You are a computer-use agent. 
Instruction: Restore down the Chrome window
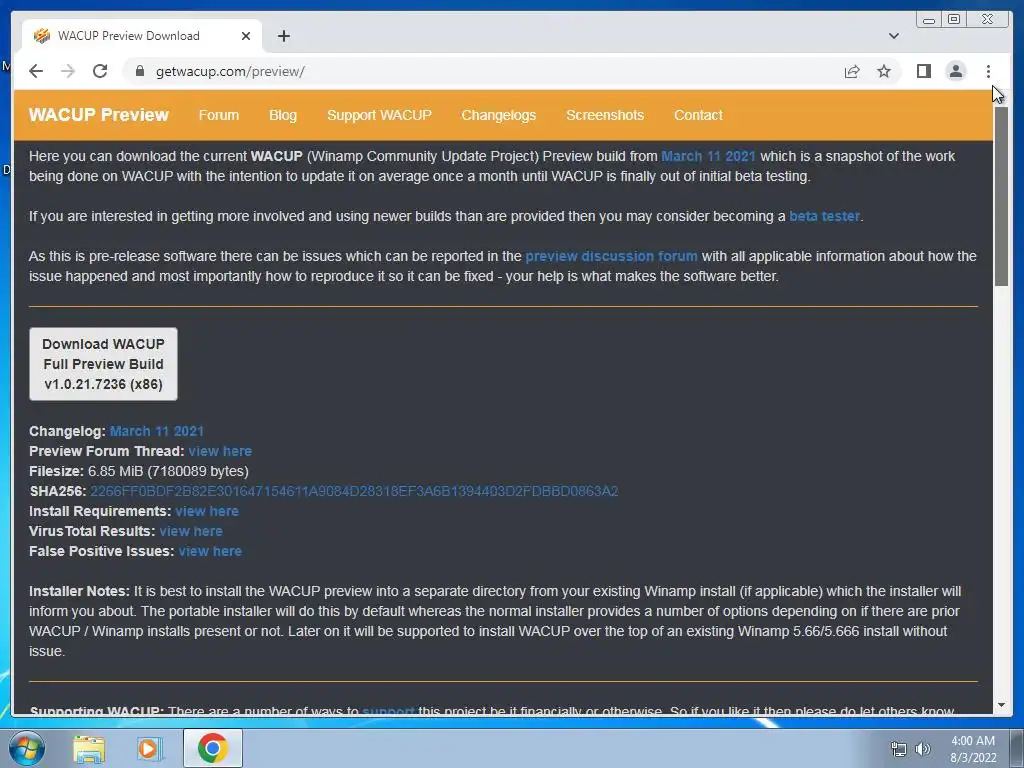point(953,20)
